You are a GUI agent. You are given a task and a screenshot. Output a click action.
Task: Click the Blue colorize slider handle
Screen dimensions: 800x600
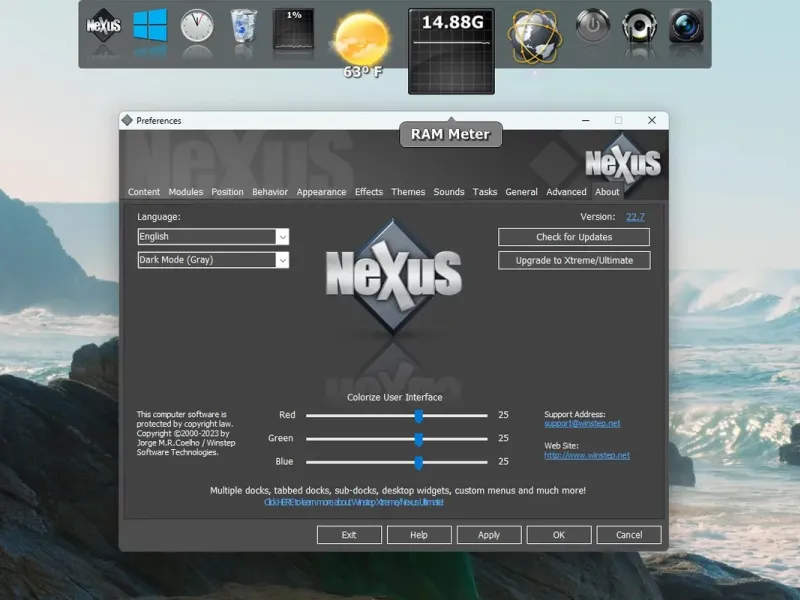(x=418, y=463)
